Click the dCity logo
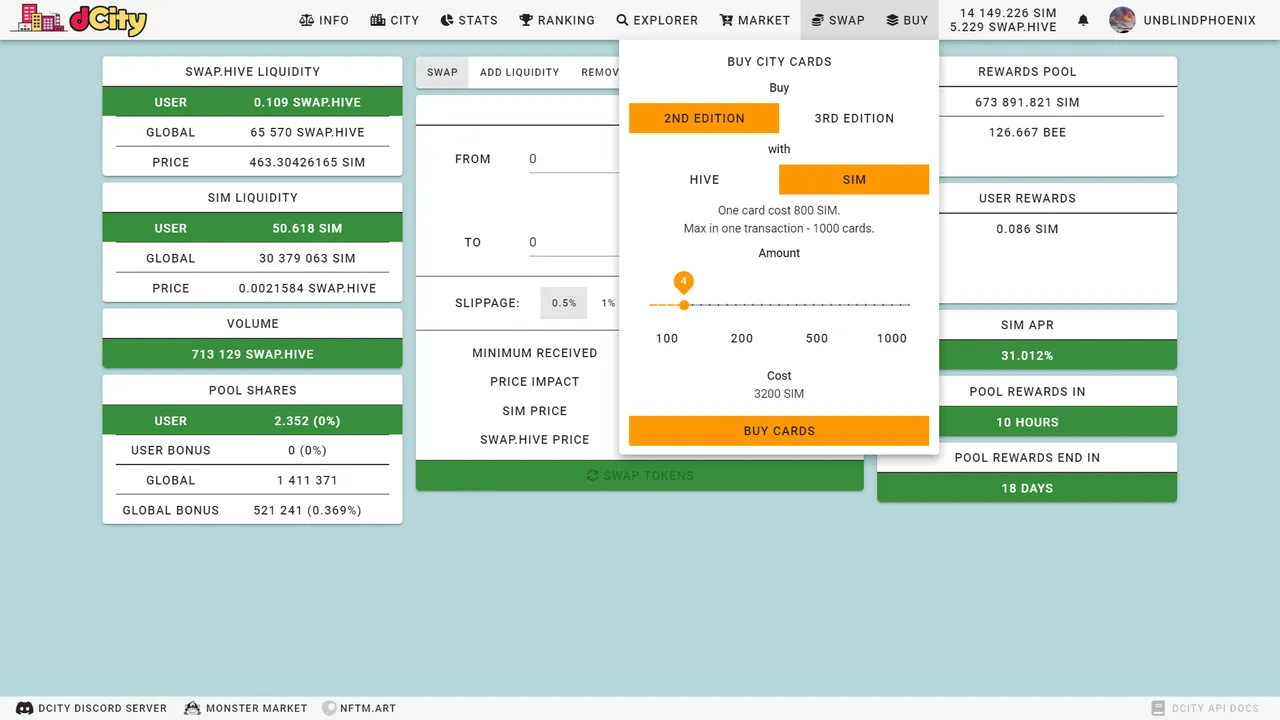The image size is (1280, 720). (x=79, y=19)
